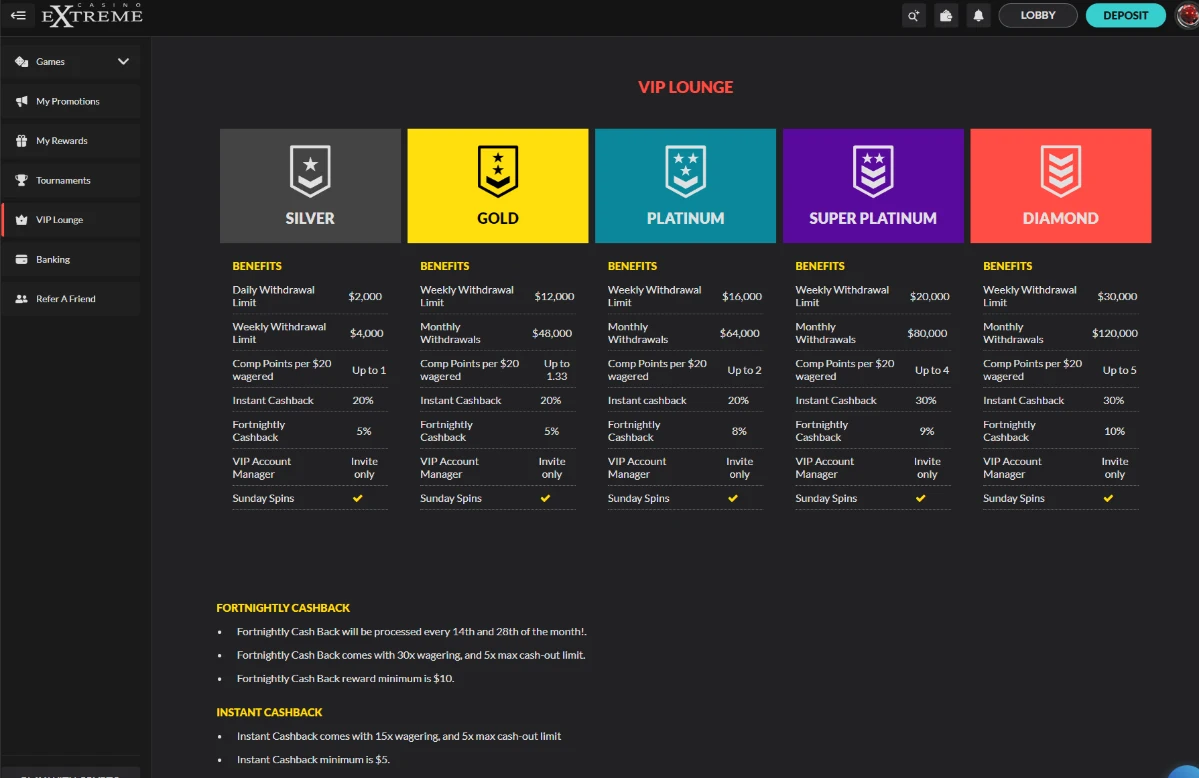The width and height of the screenshot is (1199, 778).
Task: Select the DIAMOND tier label
Action: 1061,219
